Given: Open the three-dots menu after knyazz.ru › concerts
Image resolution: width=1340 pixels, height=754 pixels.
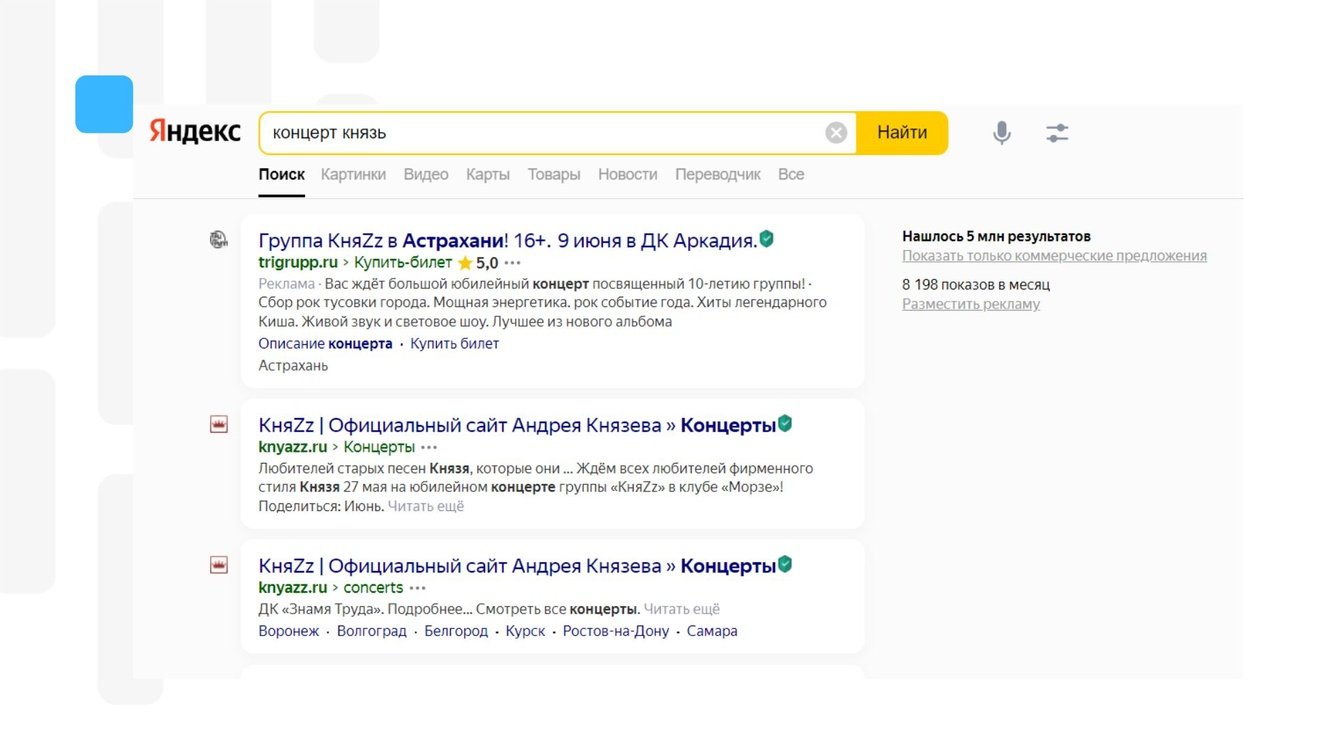Looking at the screenshot, I should (x=418, y=588).
